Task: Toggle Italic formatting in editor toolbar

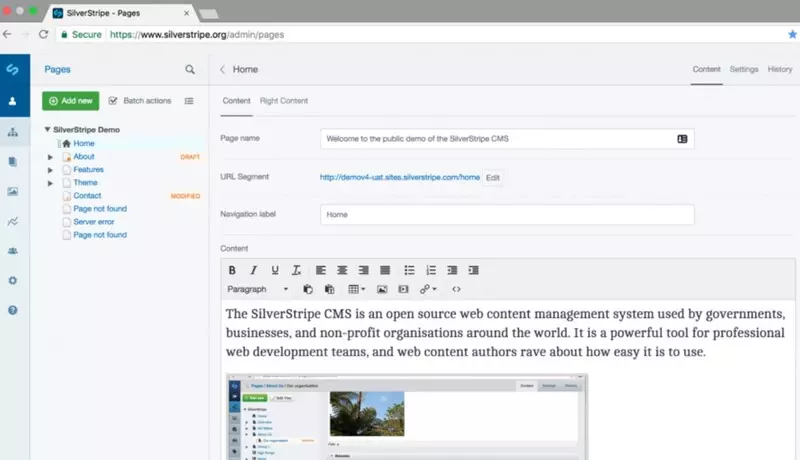Action: point(254,270)
